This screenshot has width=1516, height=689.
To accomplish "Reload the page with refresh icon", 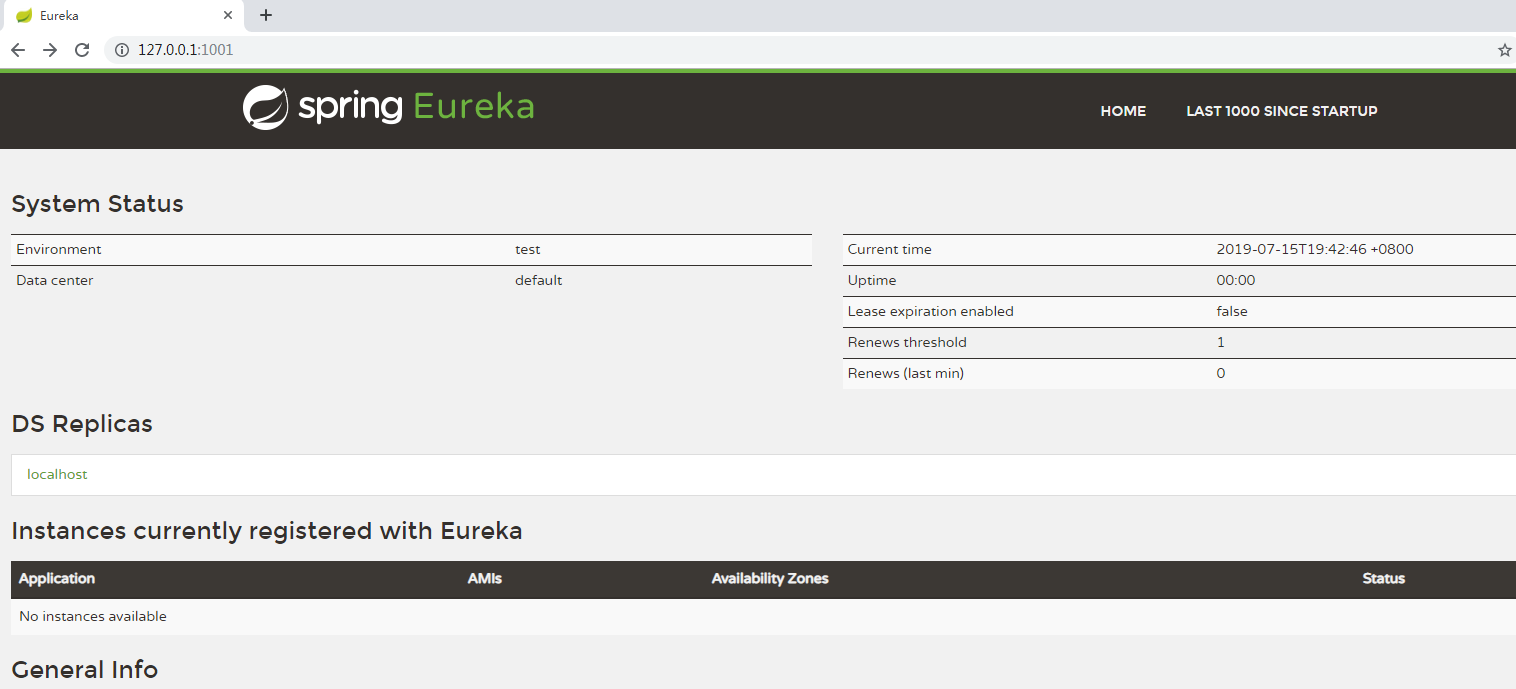I will [83, 50].
